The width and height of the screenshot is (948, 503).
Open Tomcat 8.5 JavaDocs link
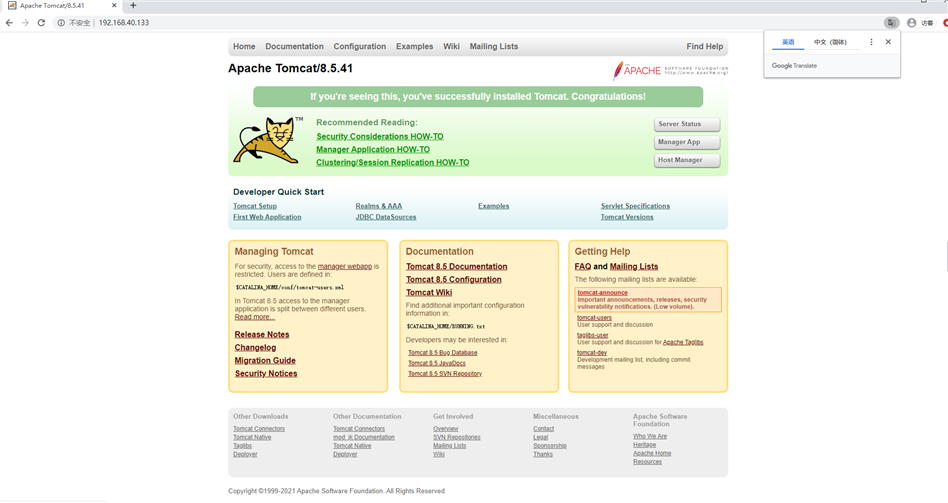437,363
